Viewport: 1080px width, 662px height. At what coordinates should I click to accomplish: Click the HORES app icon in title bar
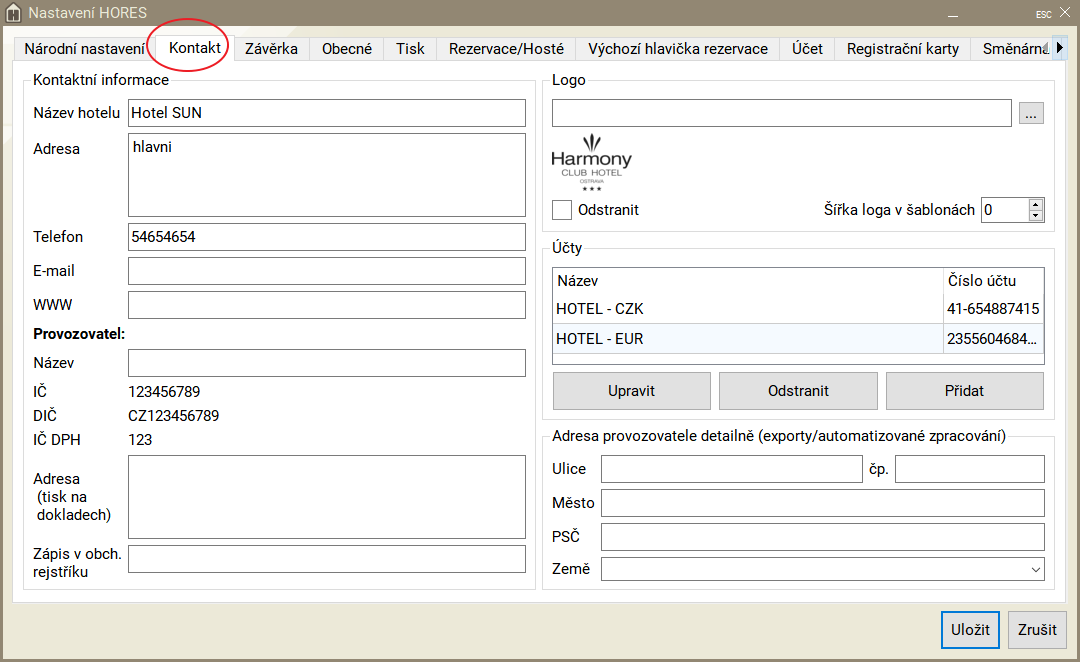point(13,13)
